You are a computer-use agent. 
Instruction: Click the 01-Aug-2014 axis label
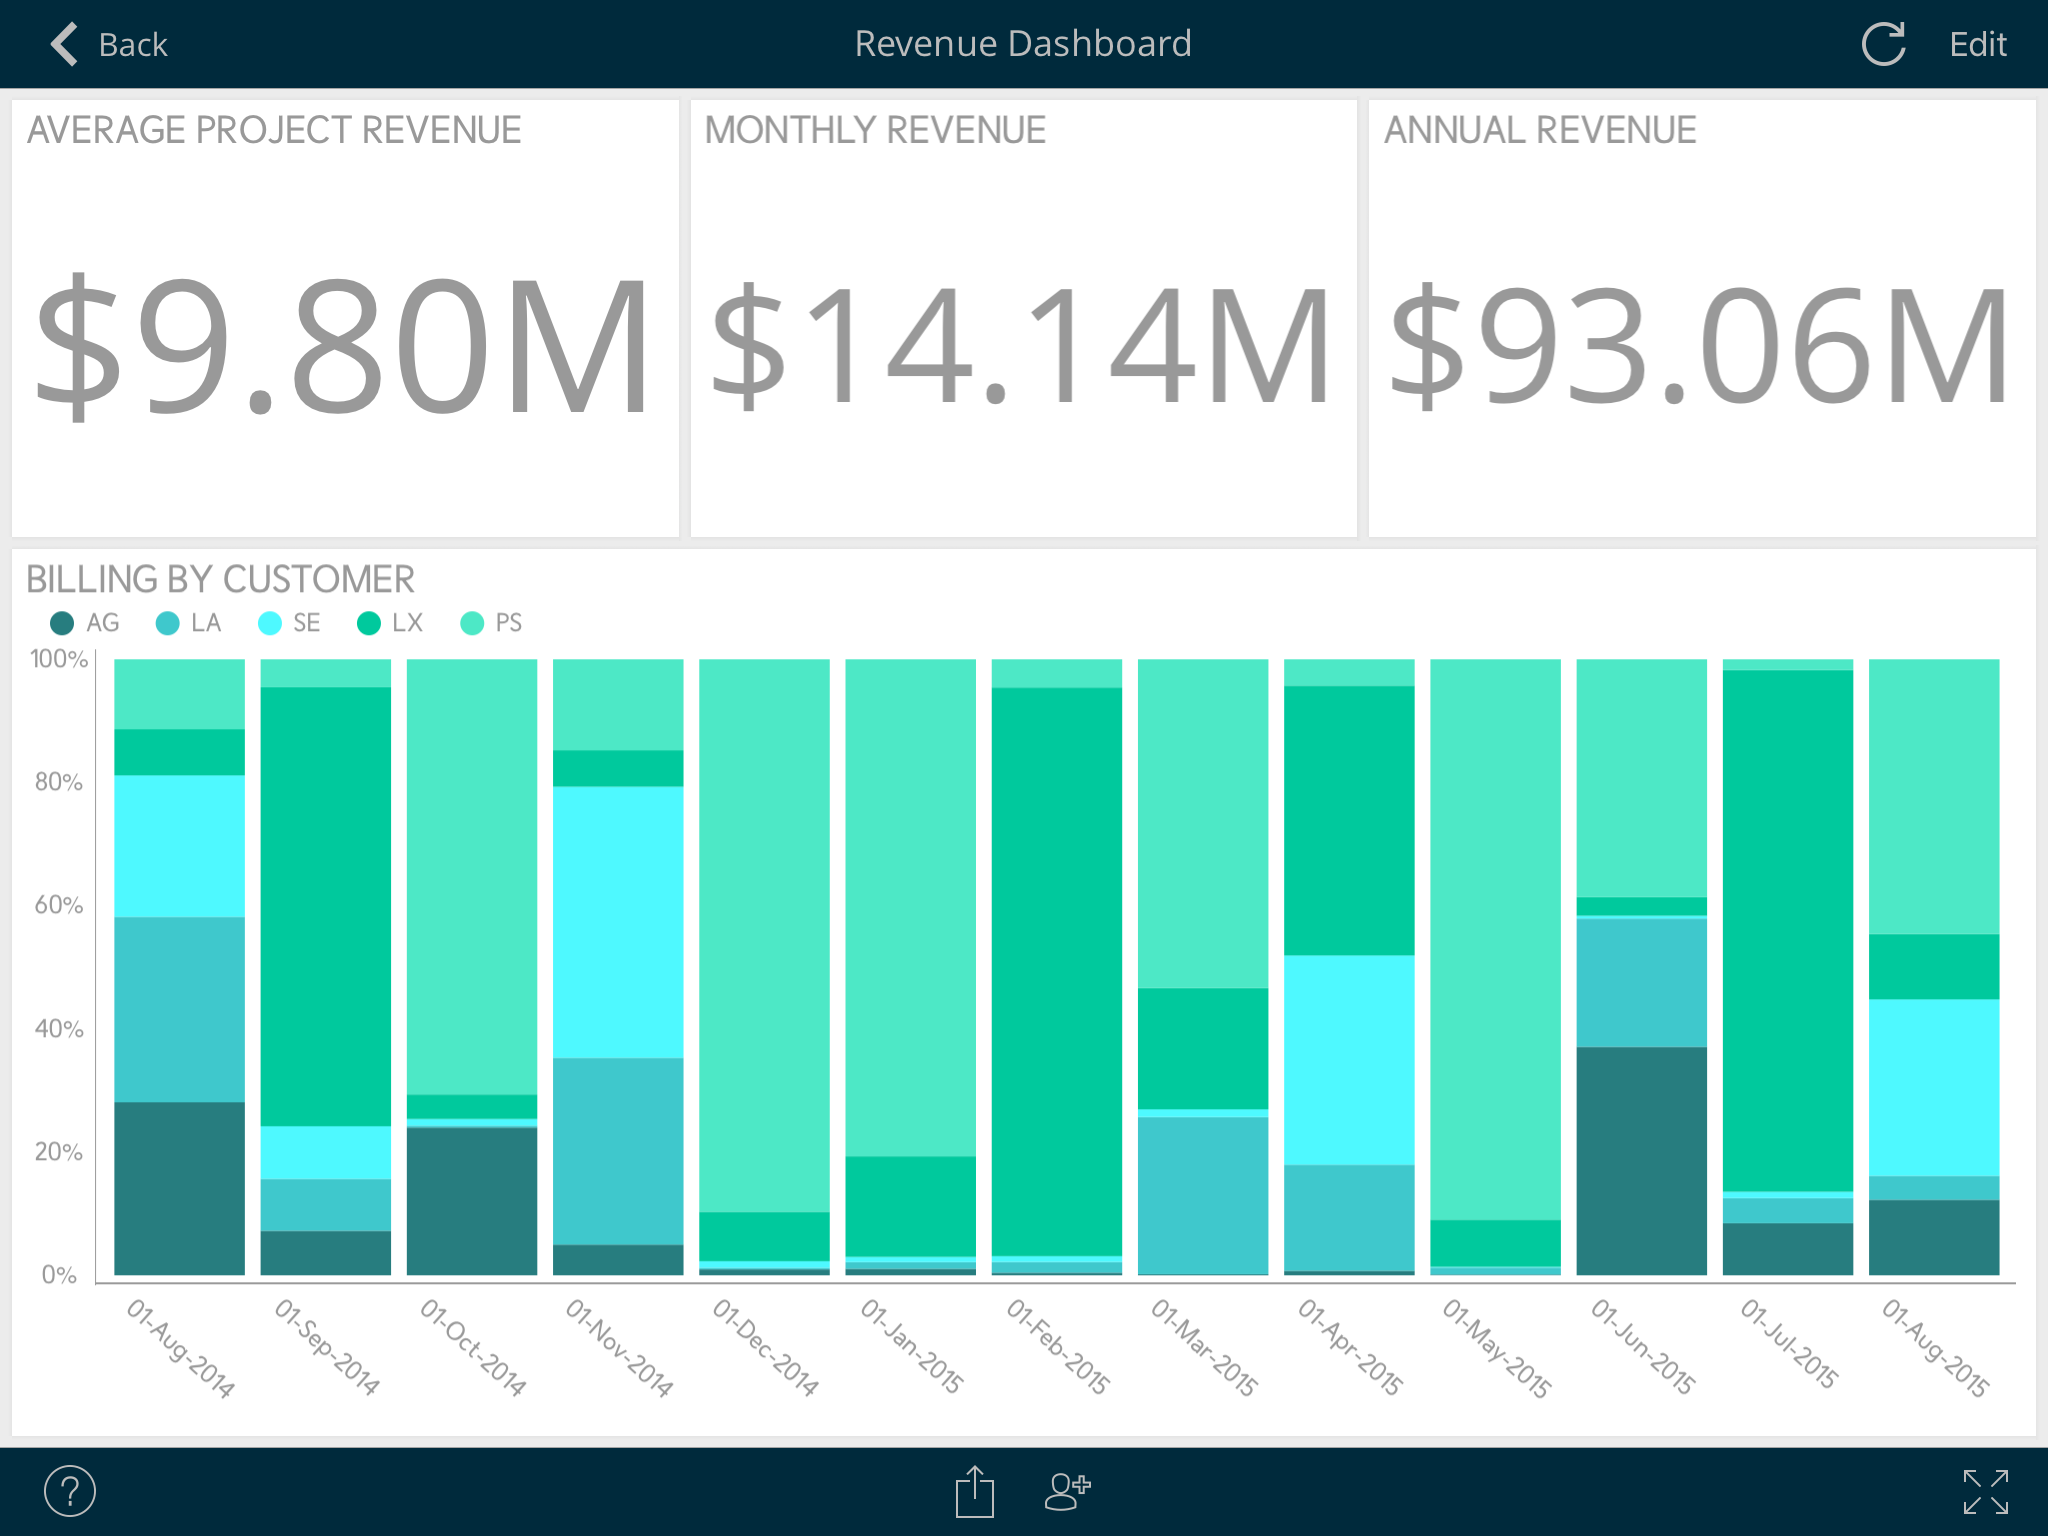click(181, 1347)
